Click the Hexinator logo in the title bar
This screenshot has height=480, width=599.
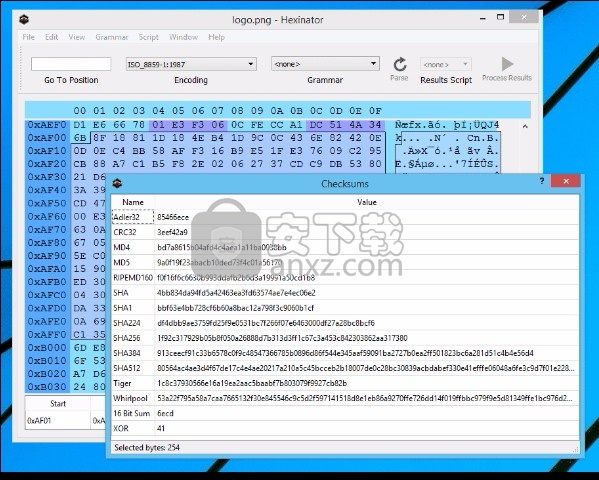click(24, 19)
